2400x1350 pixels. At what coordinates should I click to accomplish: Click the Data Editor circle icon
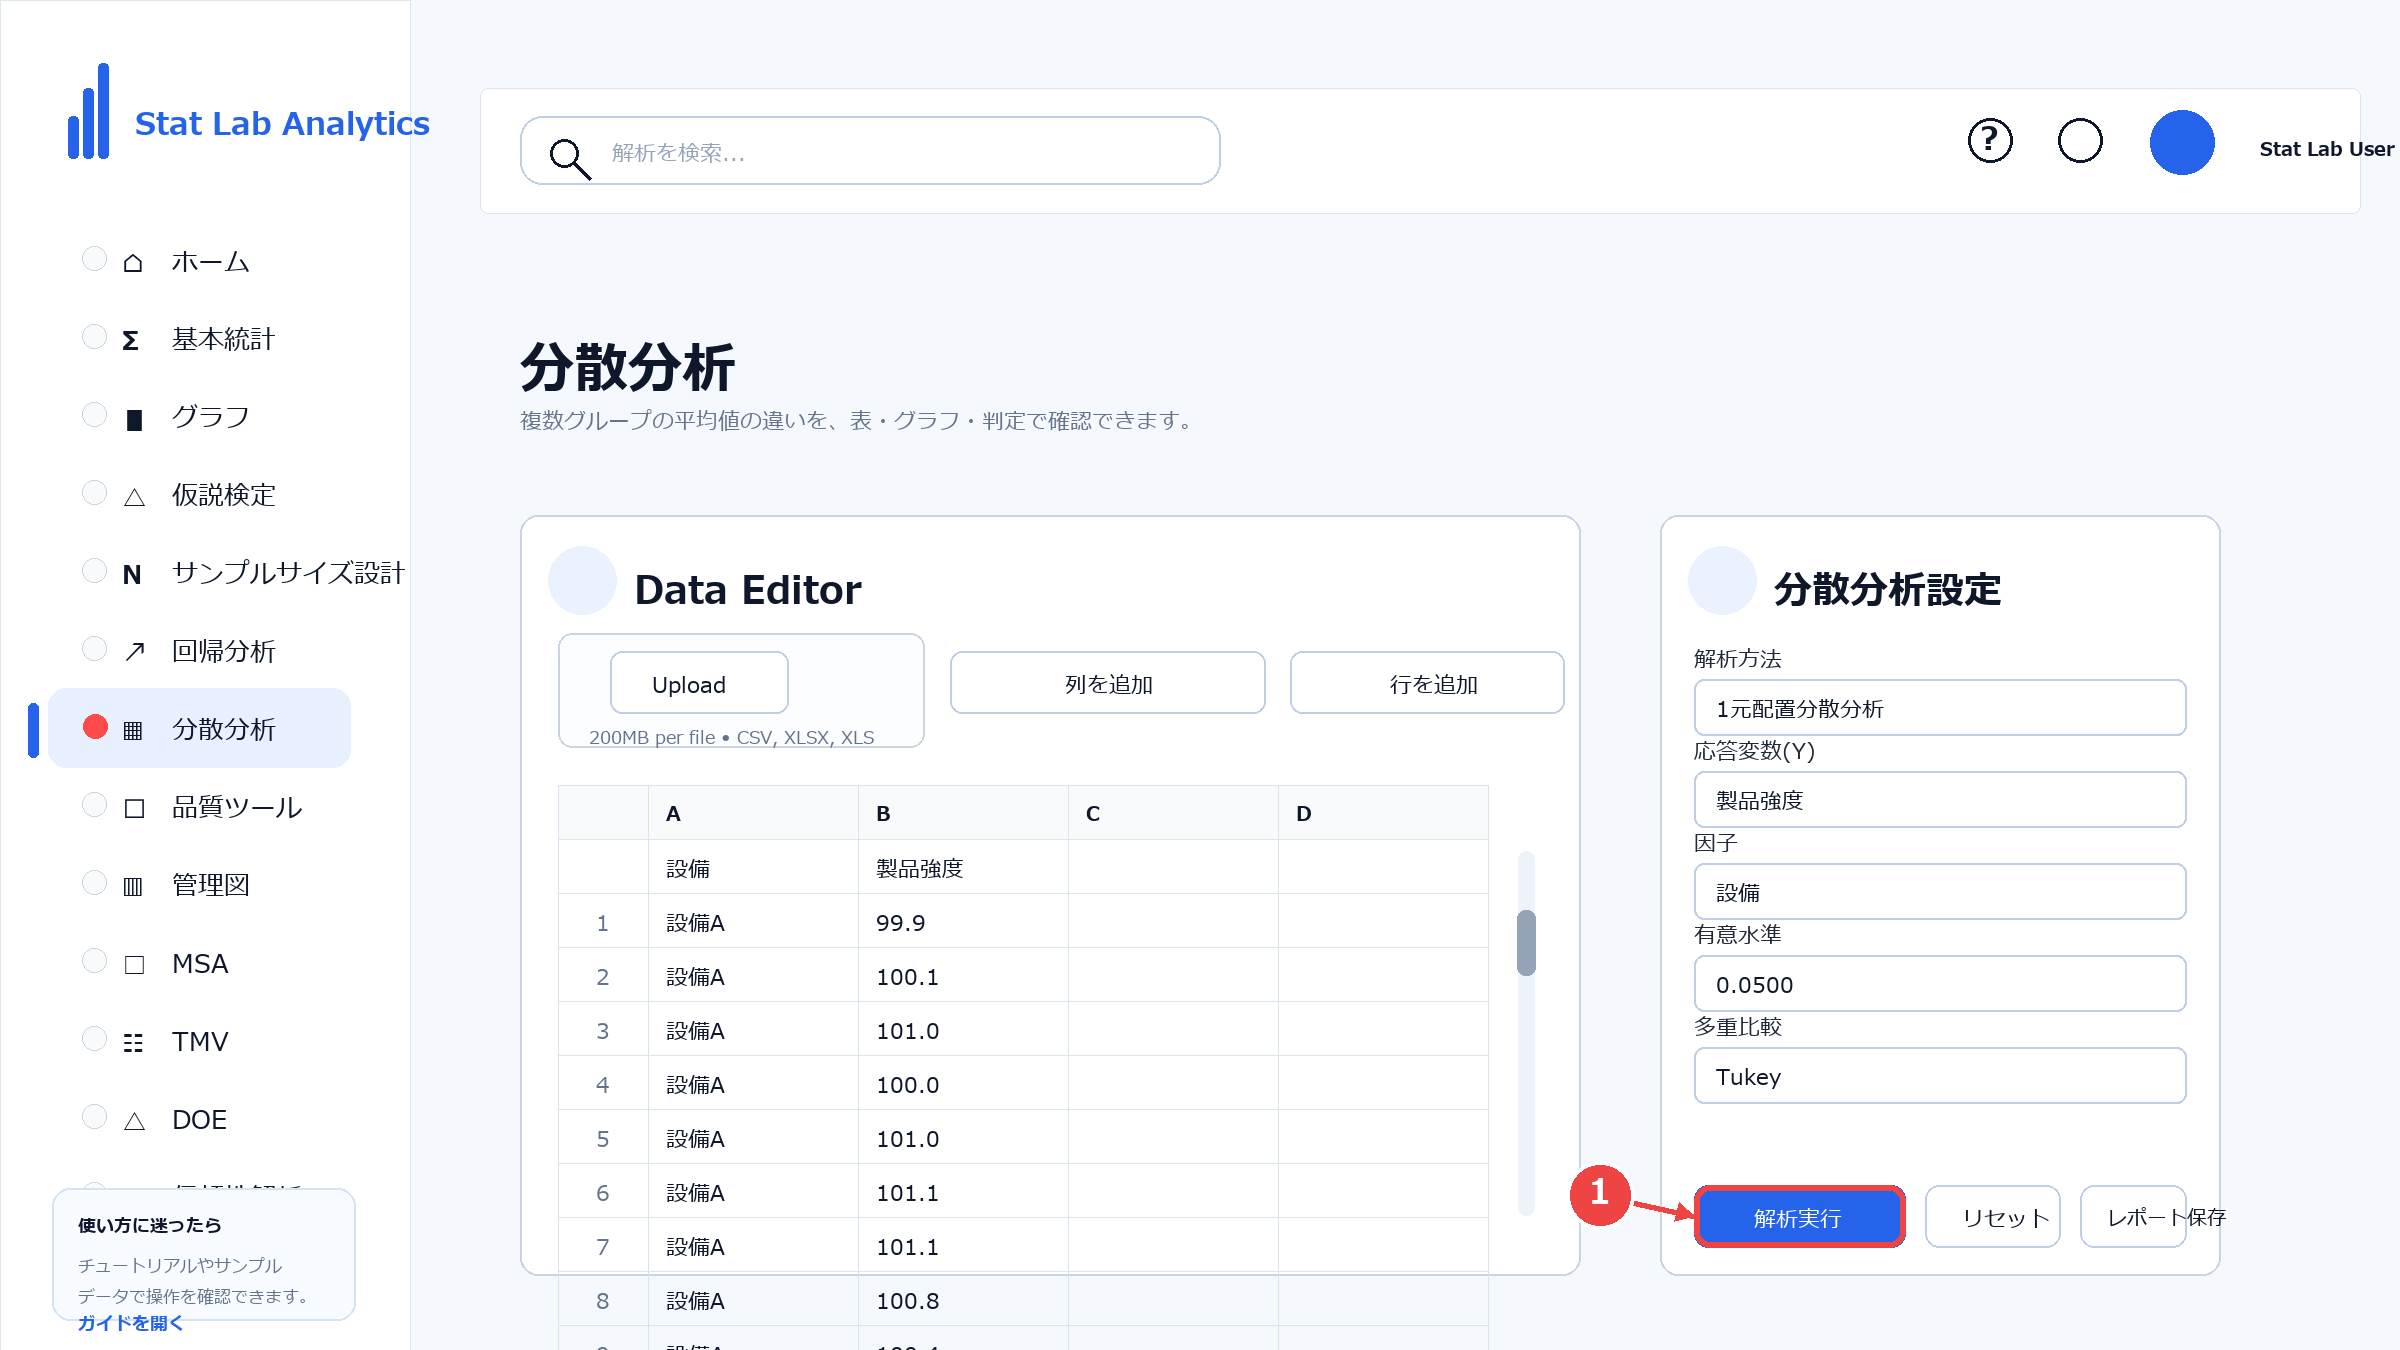pyautogui.click(x=582, y=580)
